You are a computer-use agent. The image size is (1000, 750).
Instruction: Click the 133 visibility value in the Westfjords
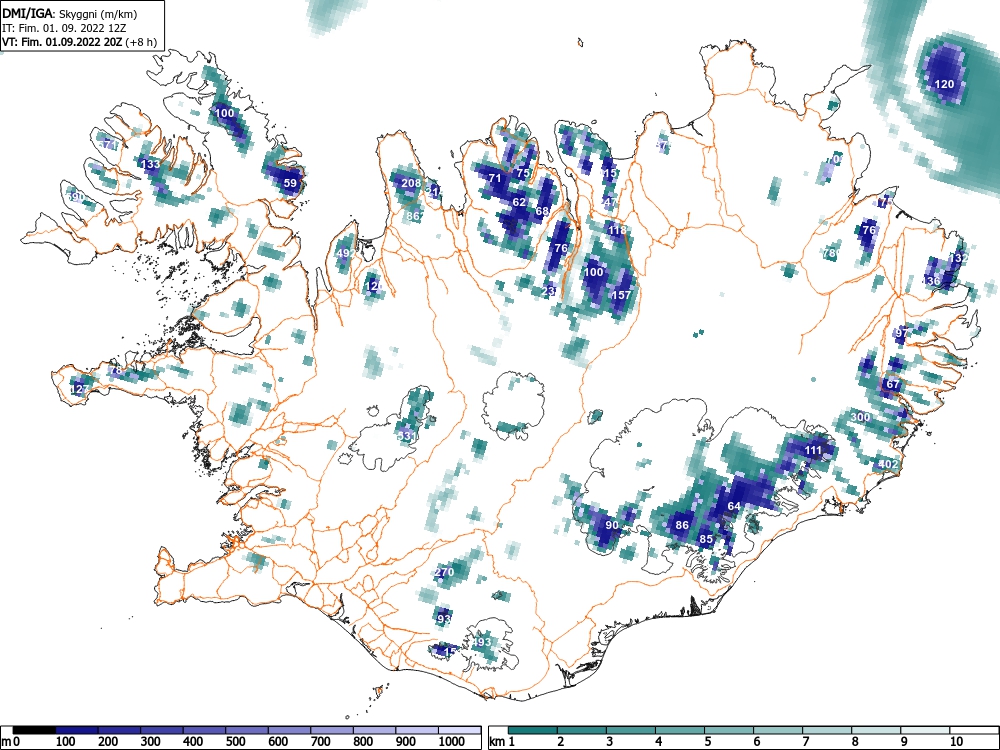coord(151,165)
